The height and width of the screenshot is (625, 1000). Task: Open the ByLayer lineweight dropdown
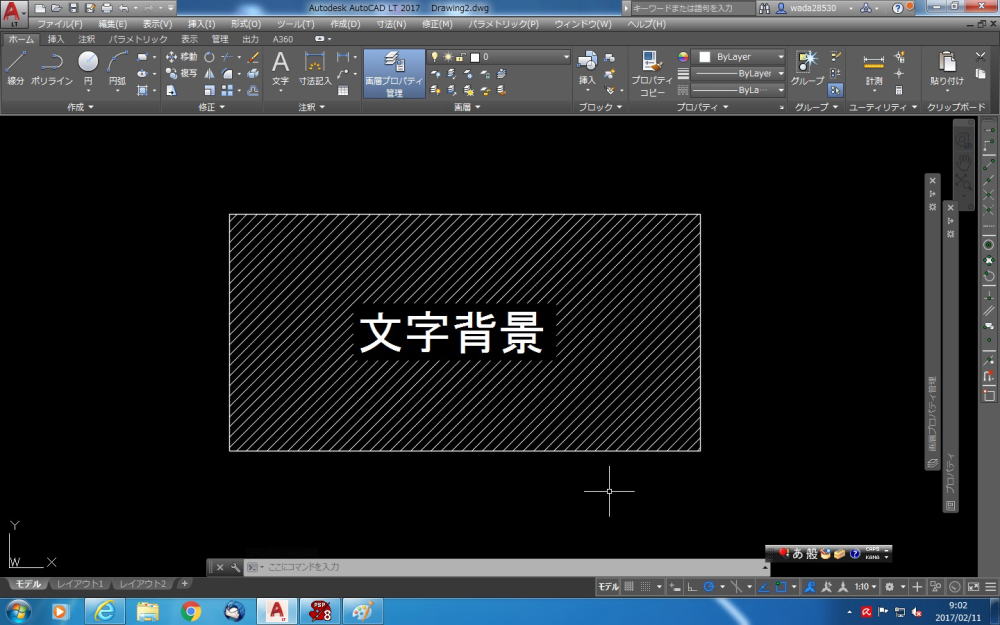coord(739,73)
